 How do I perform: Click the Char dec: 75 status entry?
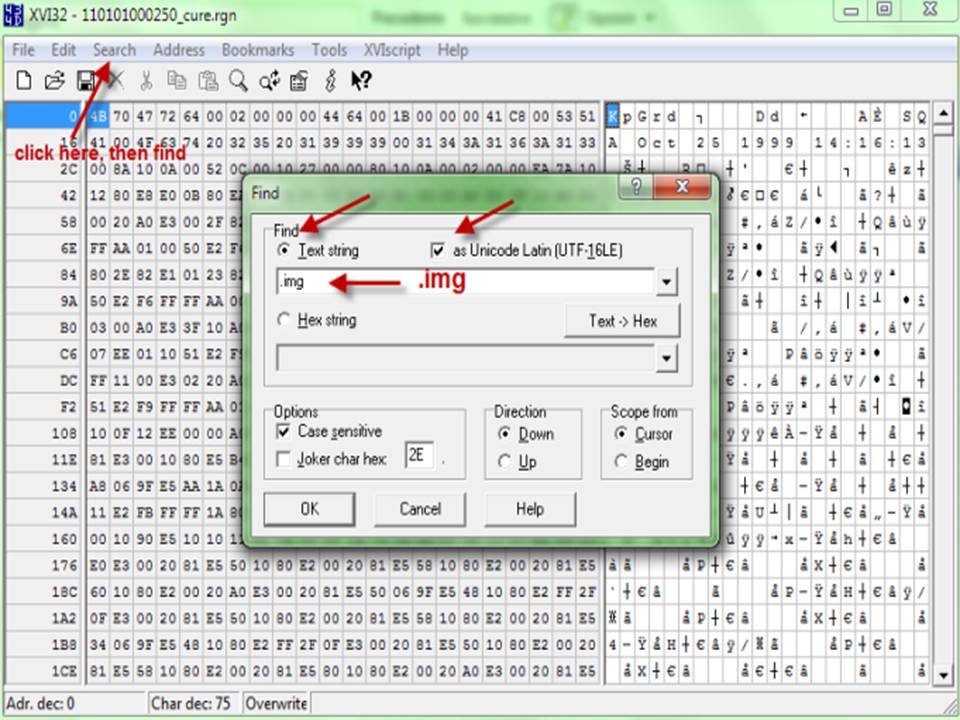[x=190, y=703]
